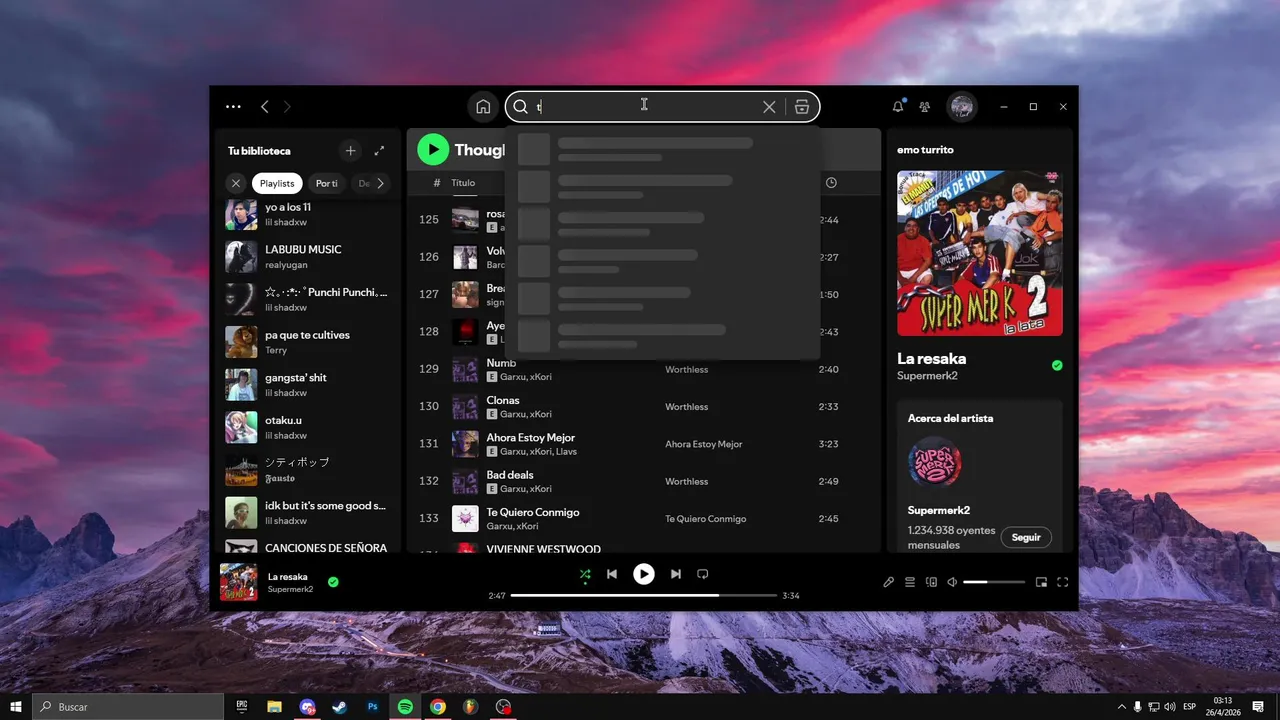Select the Por ti filter chip
1280x720 pixels.
(327, 183)
